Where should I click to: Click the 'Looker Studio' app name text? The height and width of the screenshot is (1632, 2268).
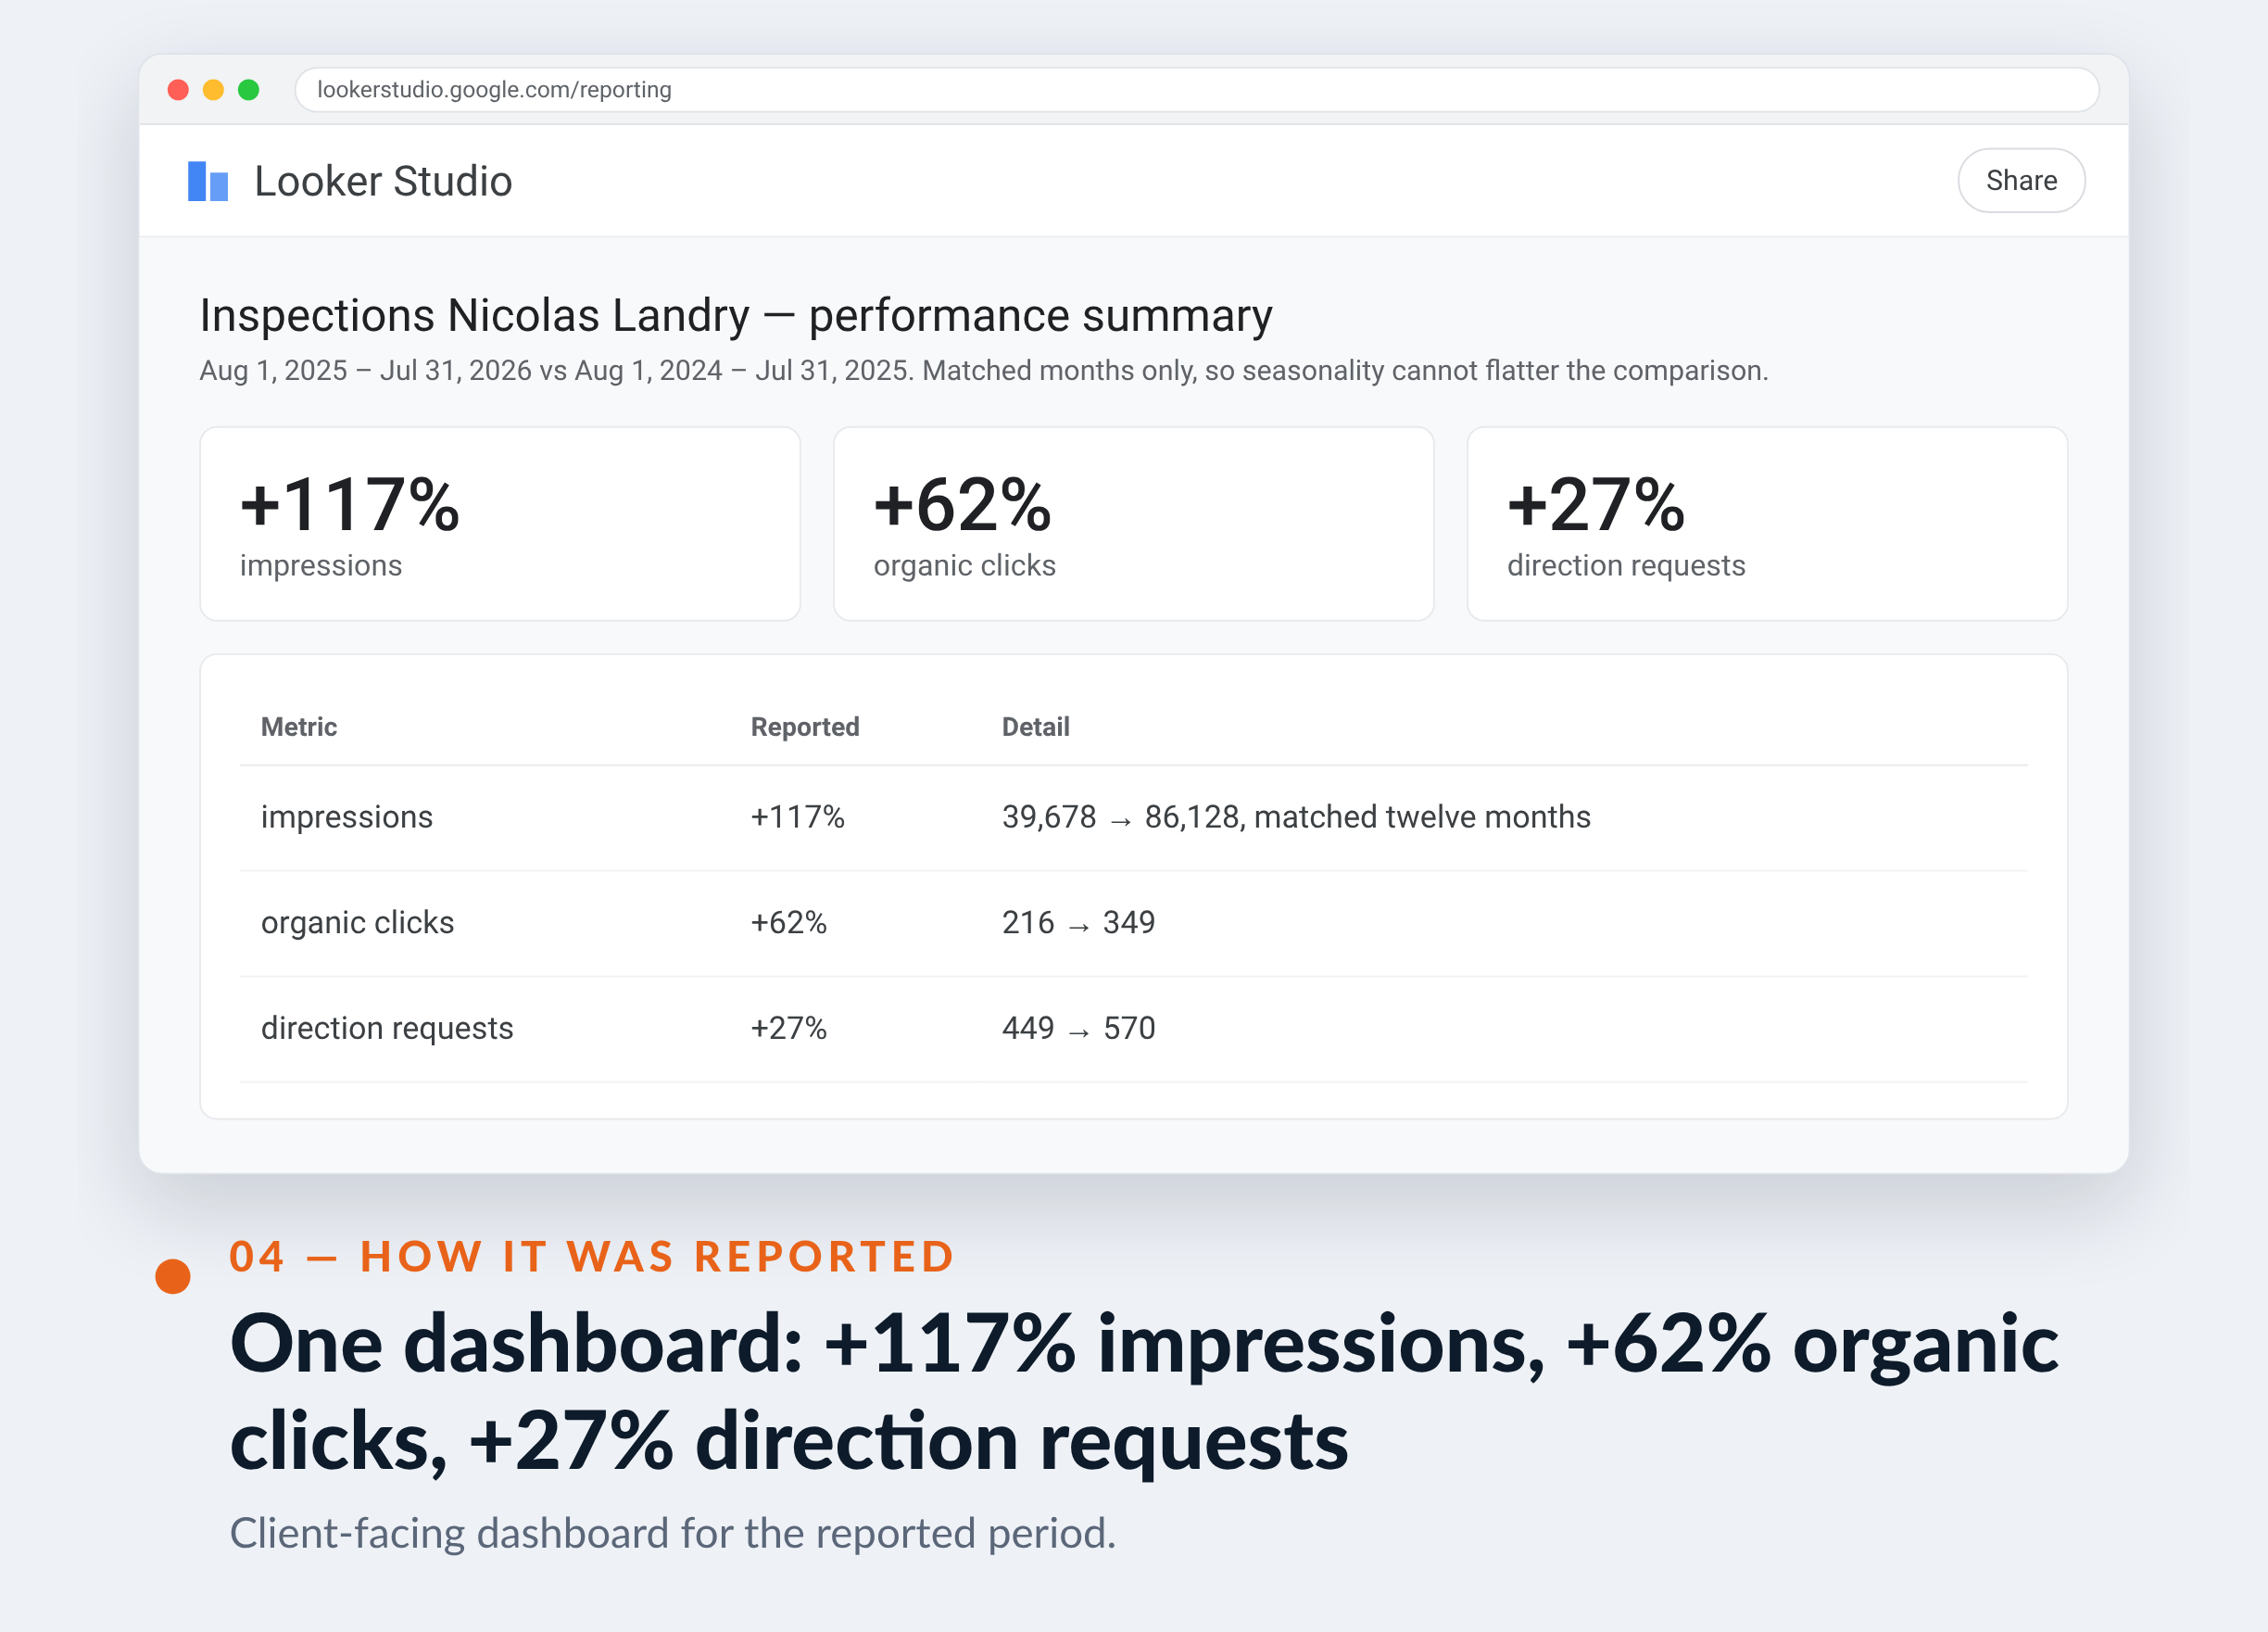click(x=383, y=182)
